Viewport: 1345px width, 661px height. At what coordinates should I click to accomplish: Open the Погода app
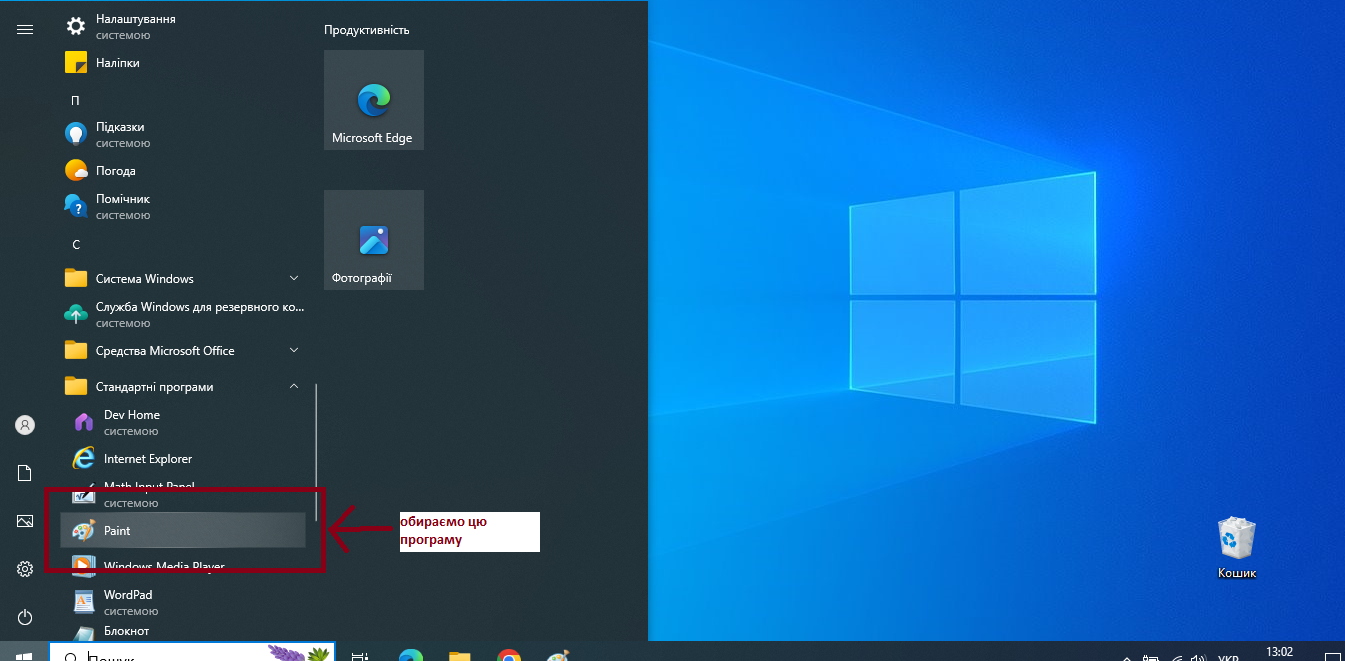tap(115, 171)
